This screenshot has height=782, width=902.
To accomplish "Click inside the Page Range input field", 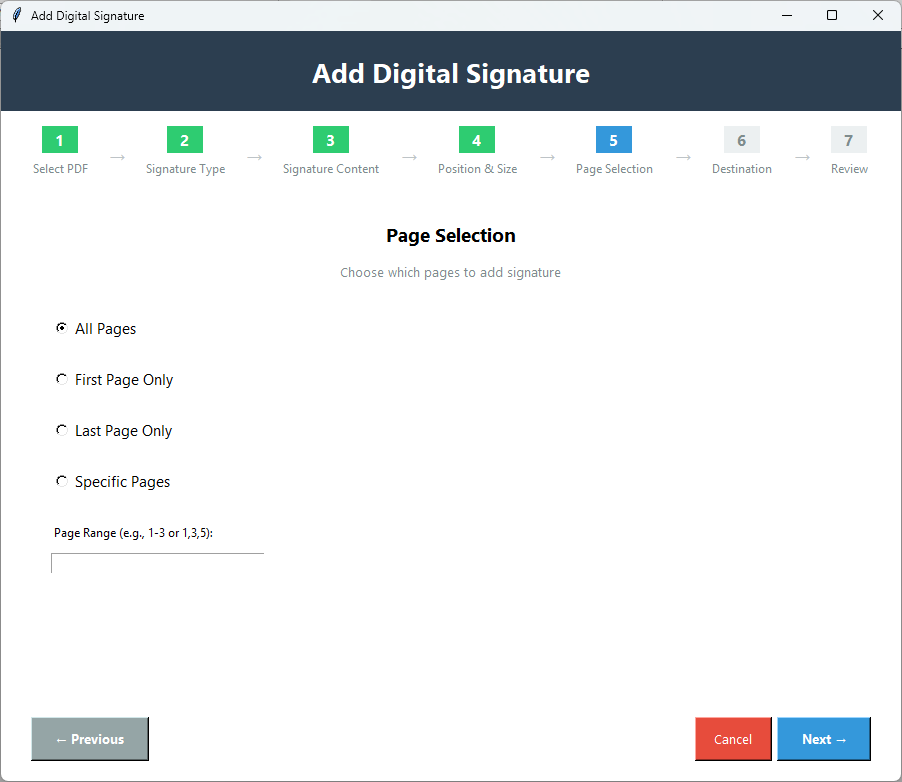I will [x=156, y=562].
